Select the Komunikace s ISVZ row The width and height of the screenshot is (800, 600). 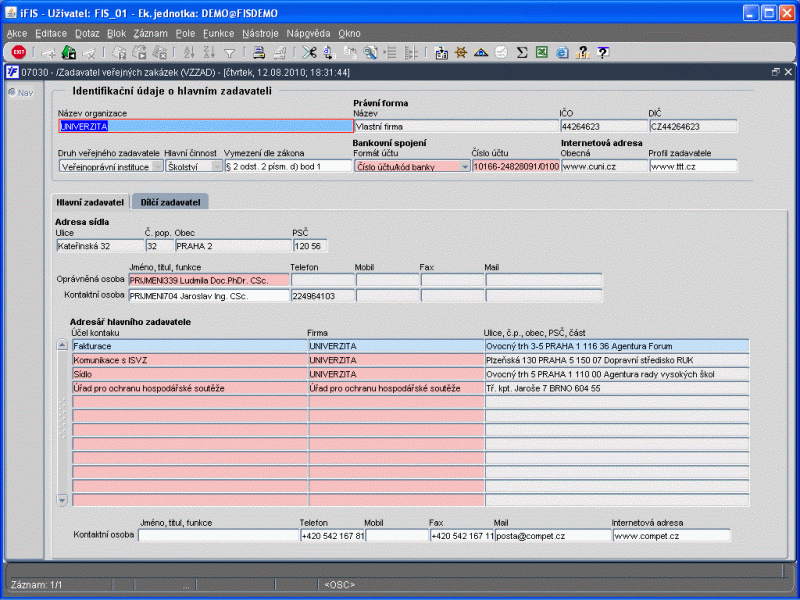411,360
